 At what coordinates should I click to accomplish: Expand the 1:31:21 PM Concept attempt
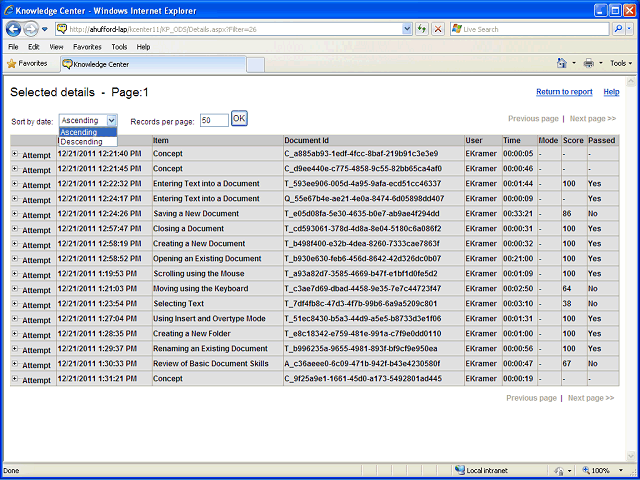click(15, 379)
